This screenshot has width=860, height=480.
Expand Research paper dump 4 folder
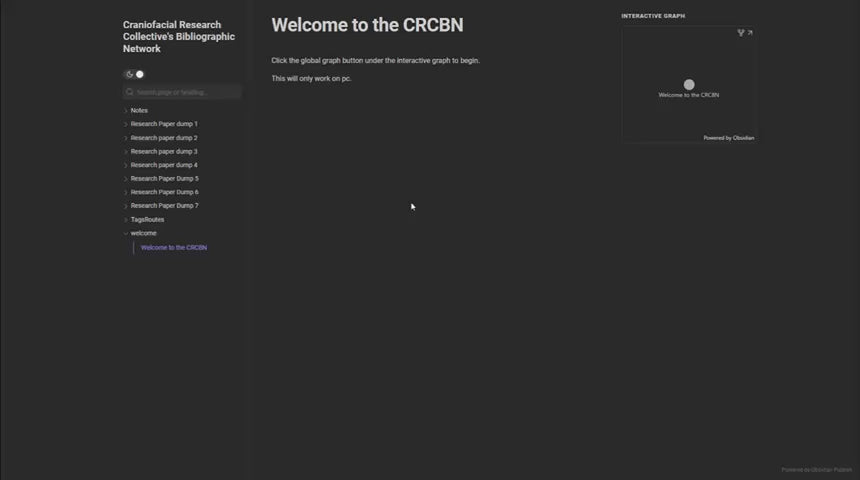(163, 165)
